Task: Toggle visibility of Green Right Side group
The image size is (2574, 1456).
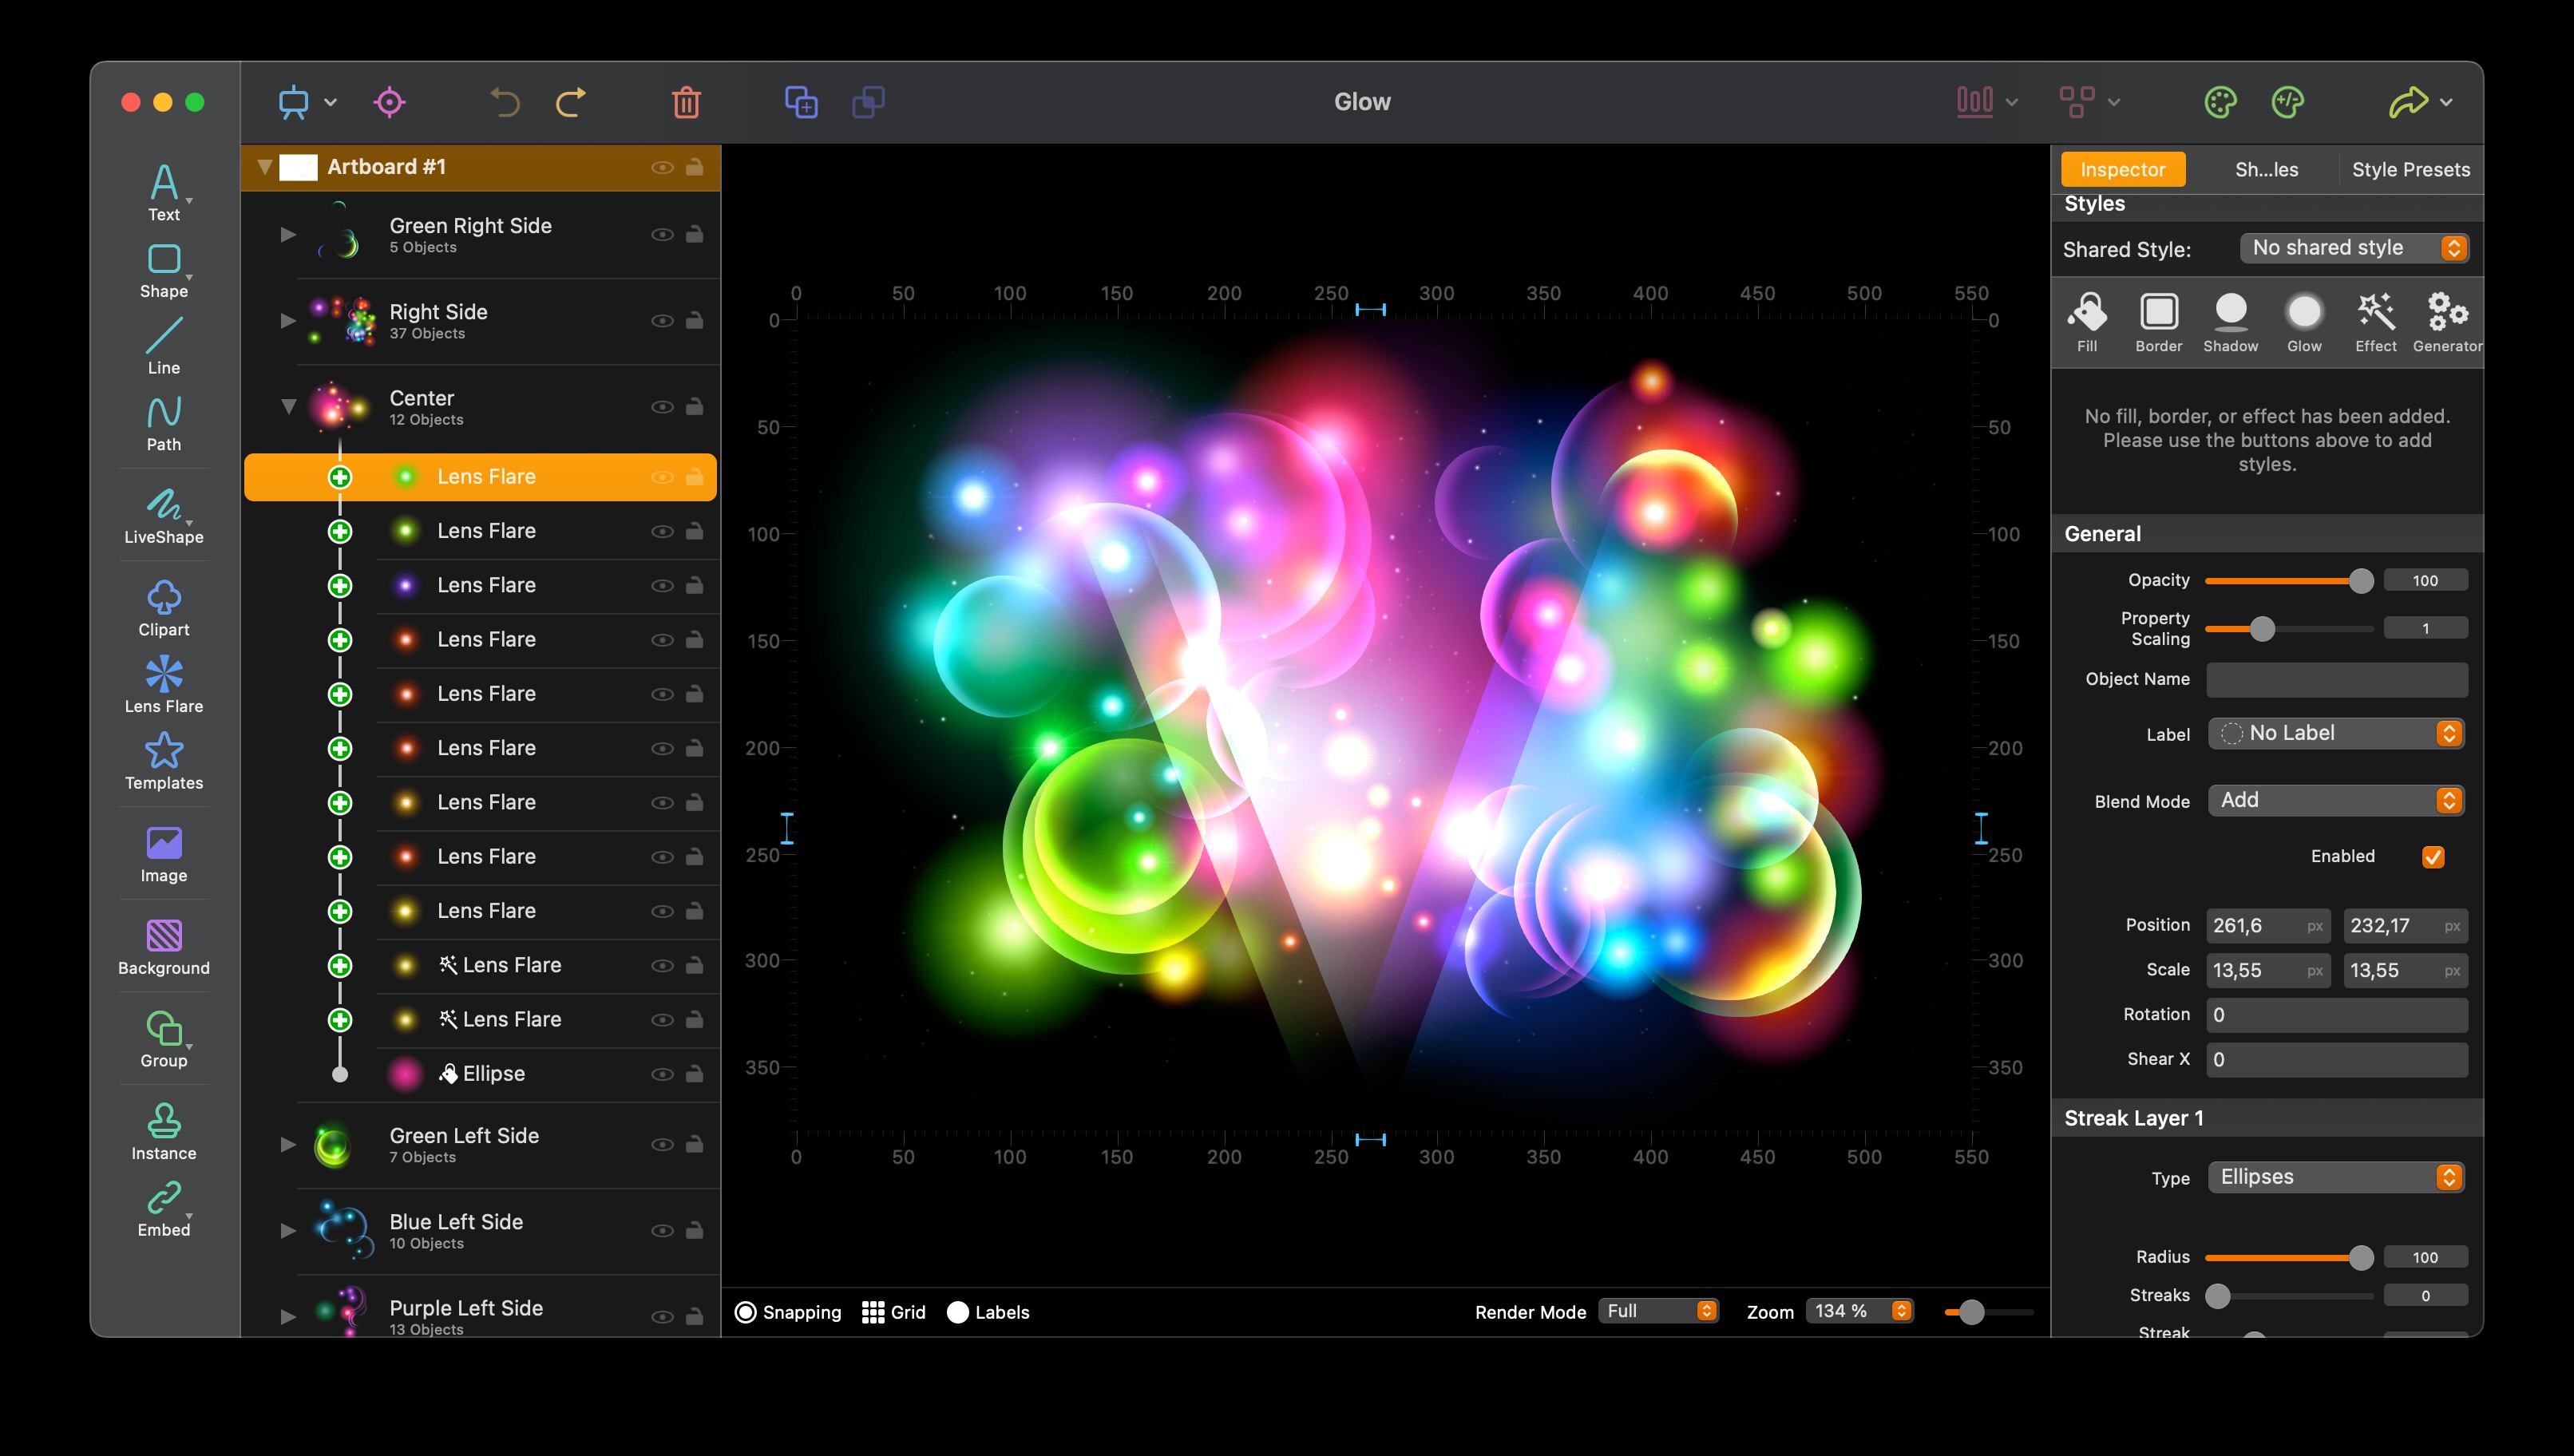Action: point(662,235)
